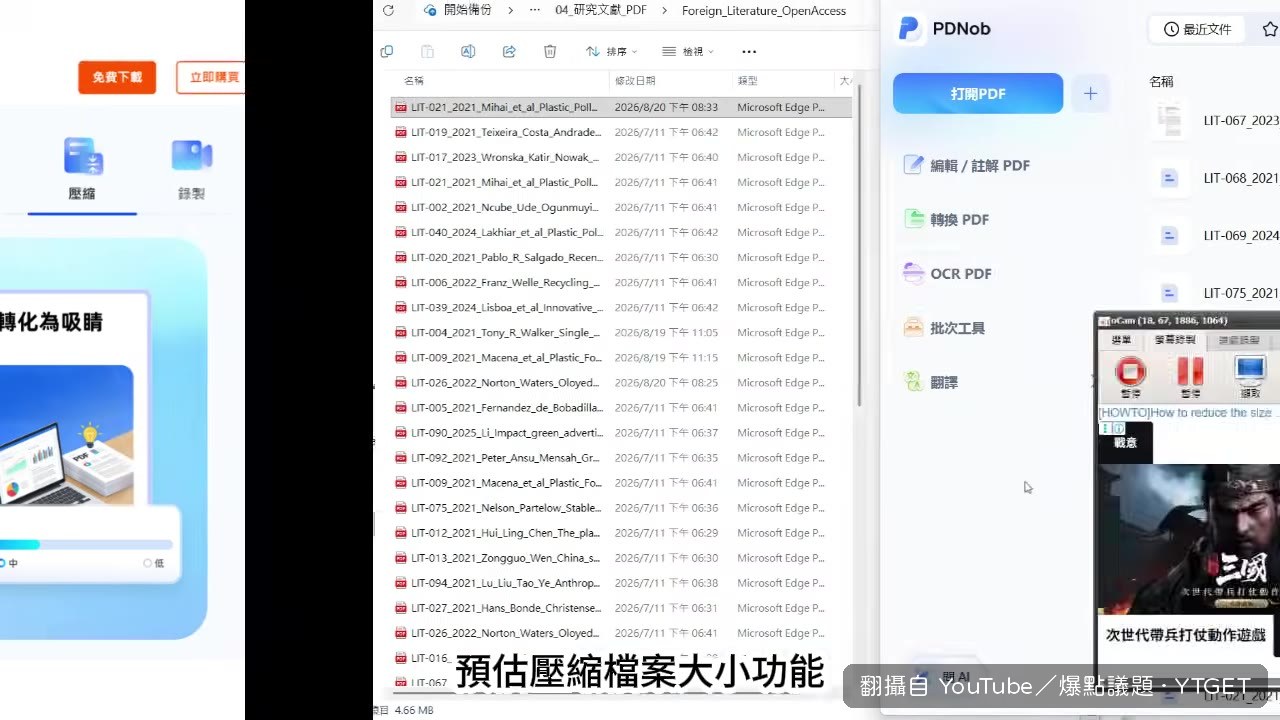Click the 轉換 PDF icon
Image resolution: width=1280 pixels, height=720 pixels.
(x=913, y=219)
